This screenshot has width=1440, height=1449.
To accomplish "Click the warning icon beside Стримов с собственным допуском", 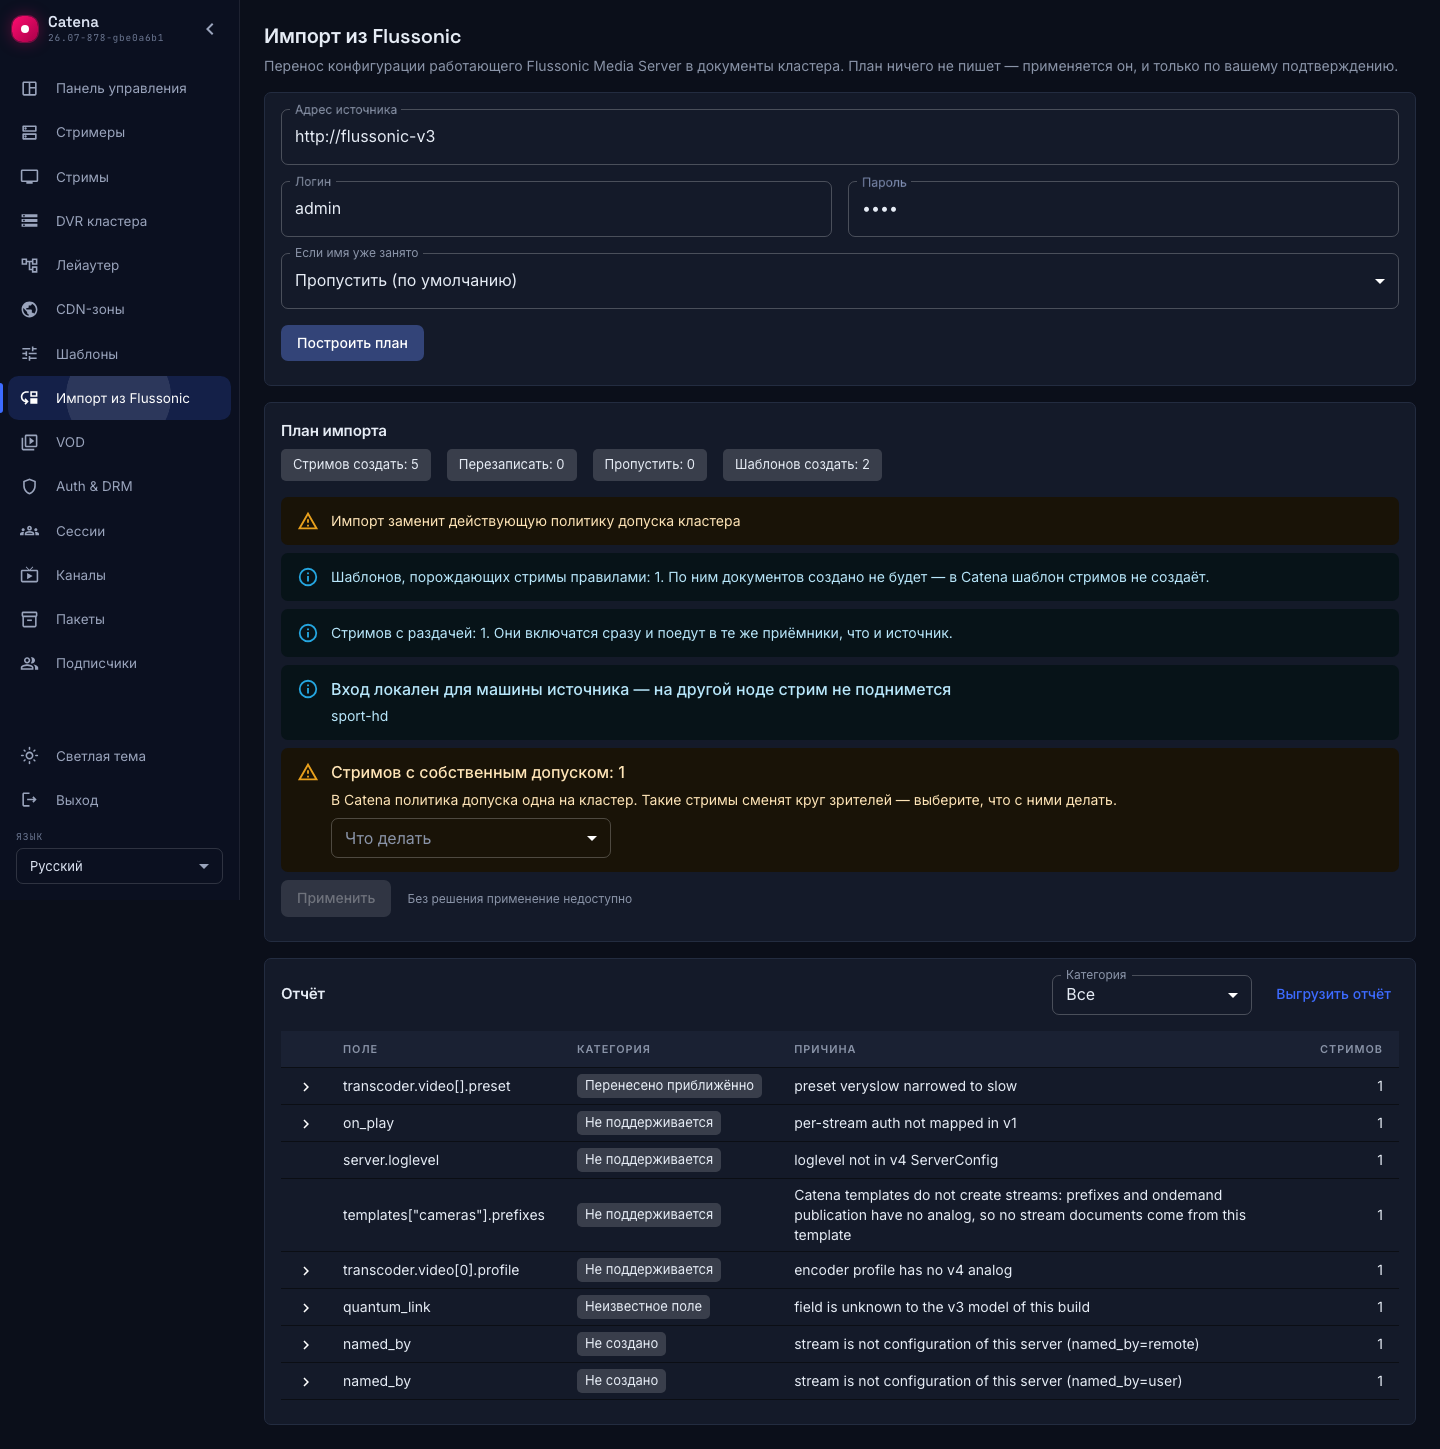I will click(x=308, y=772).
